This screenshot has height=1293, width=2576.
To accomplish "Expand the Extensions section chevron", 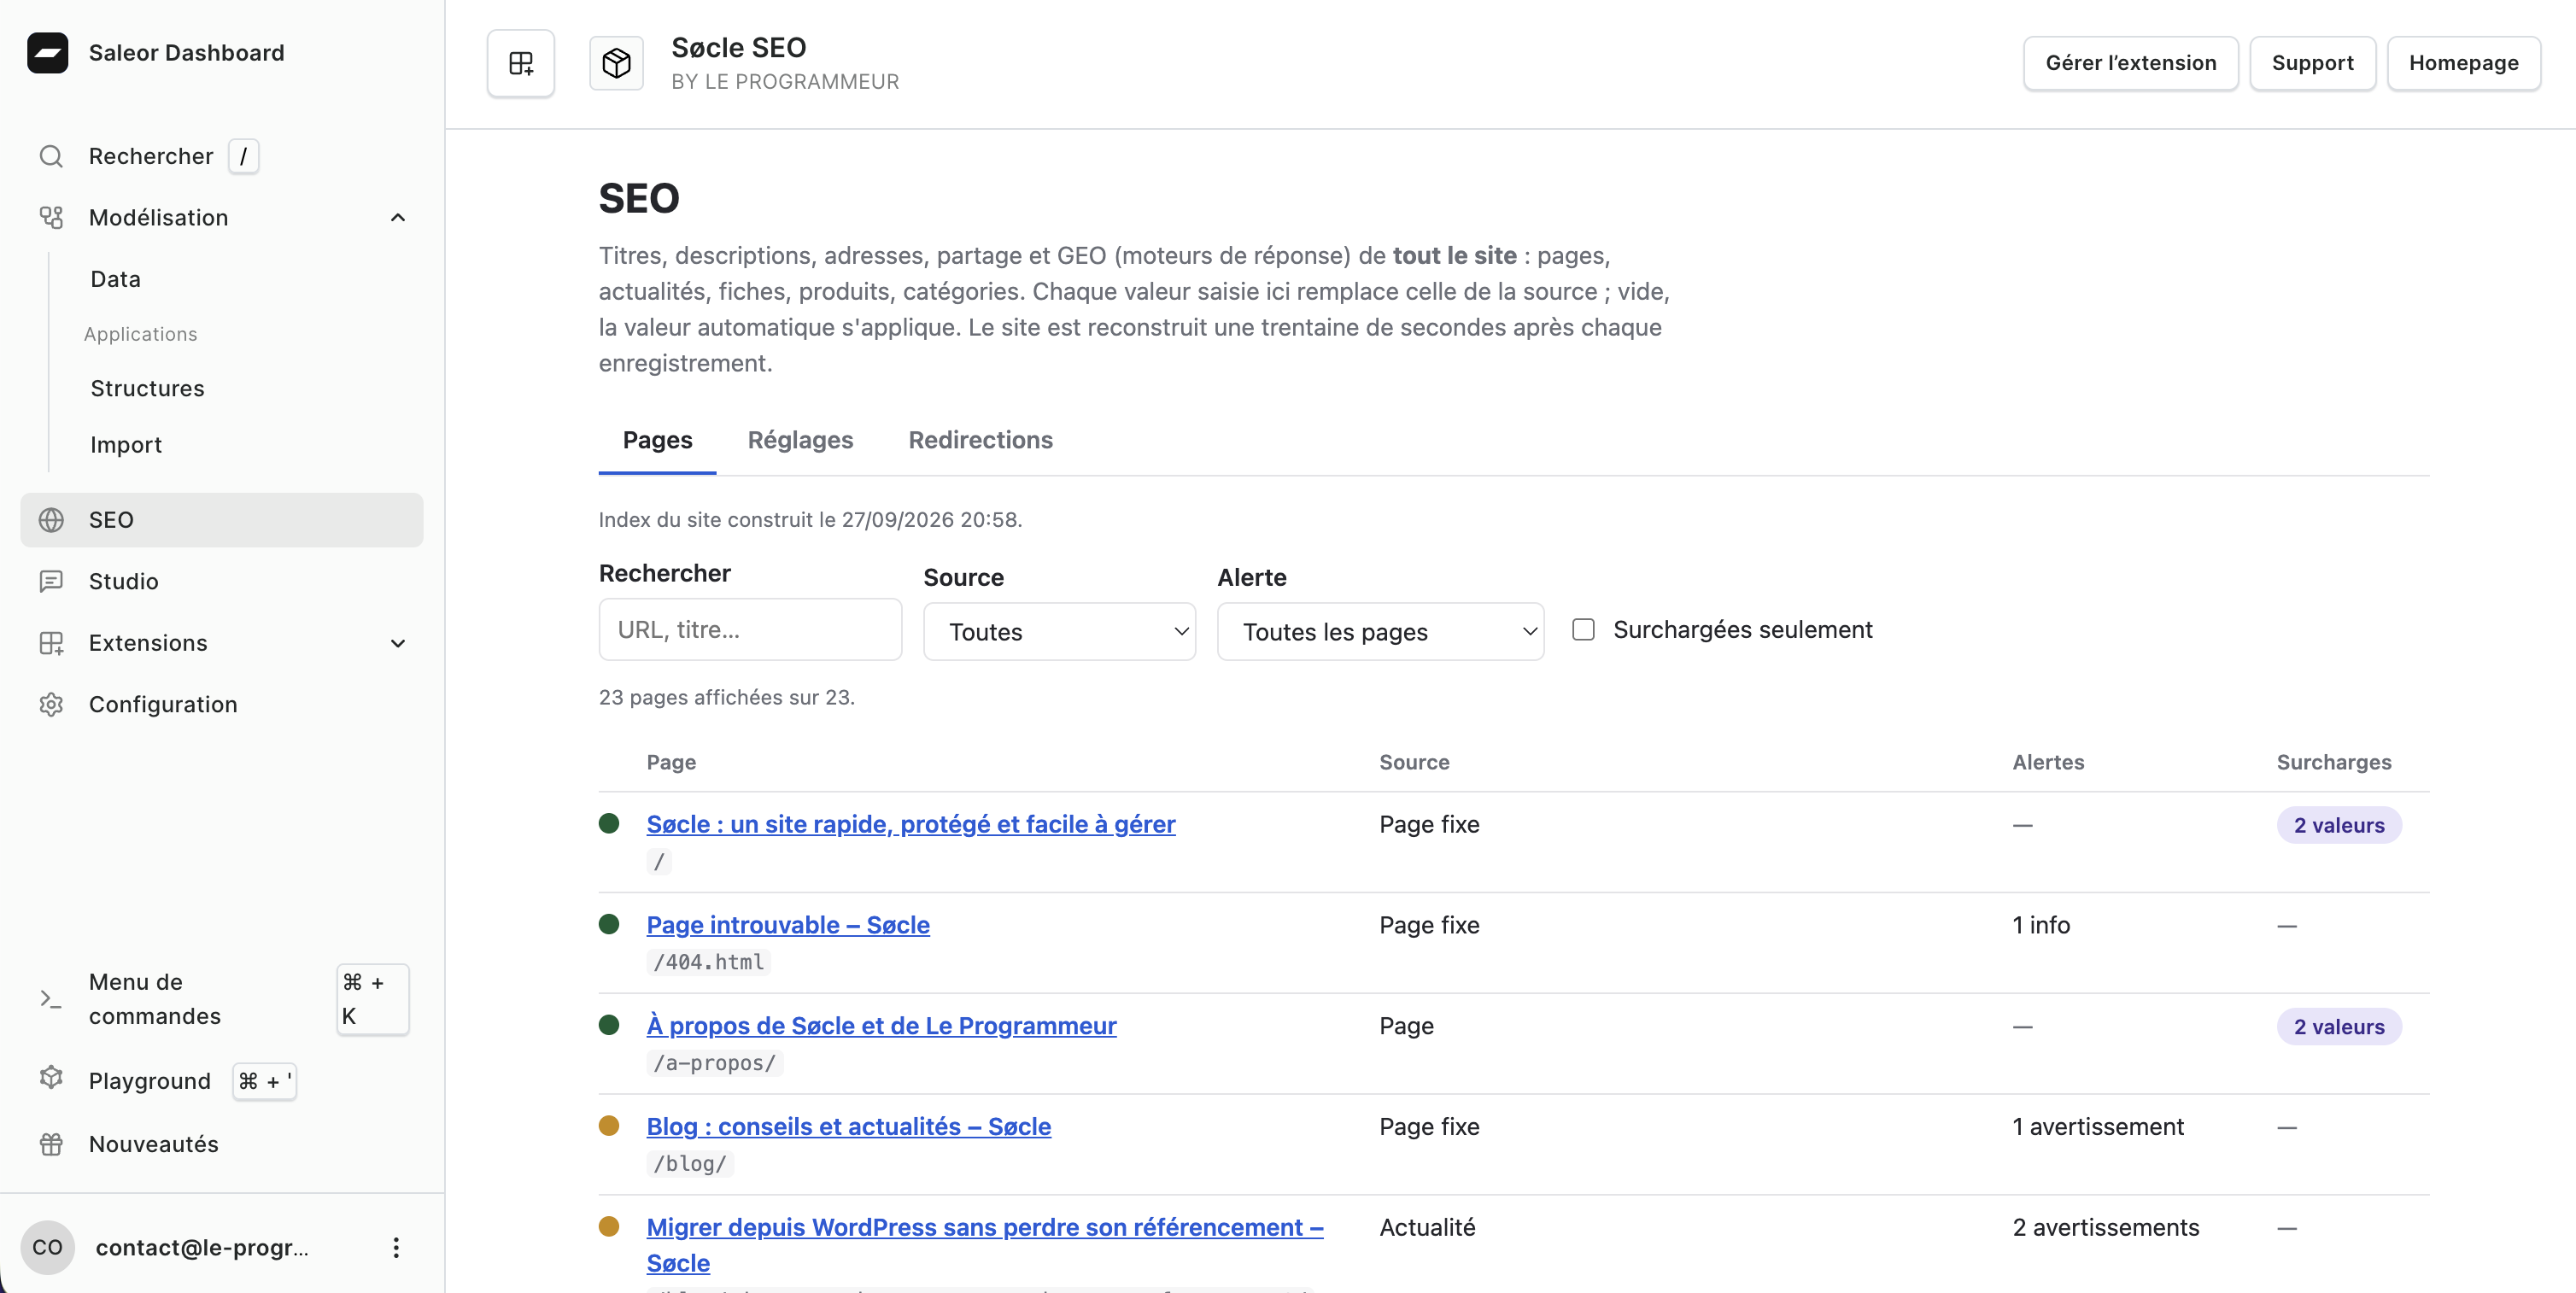I will (398, 643).
